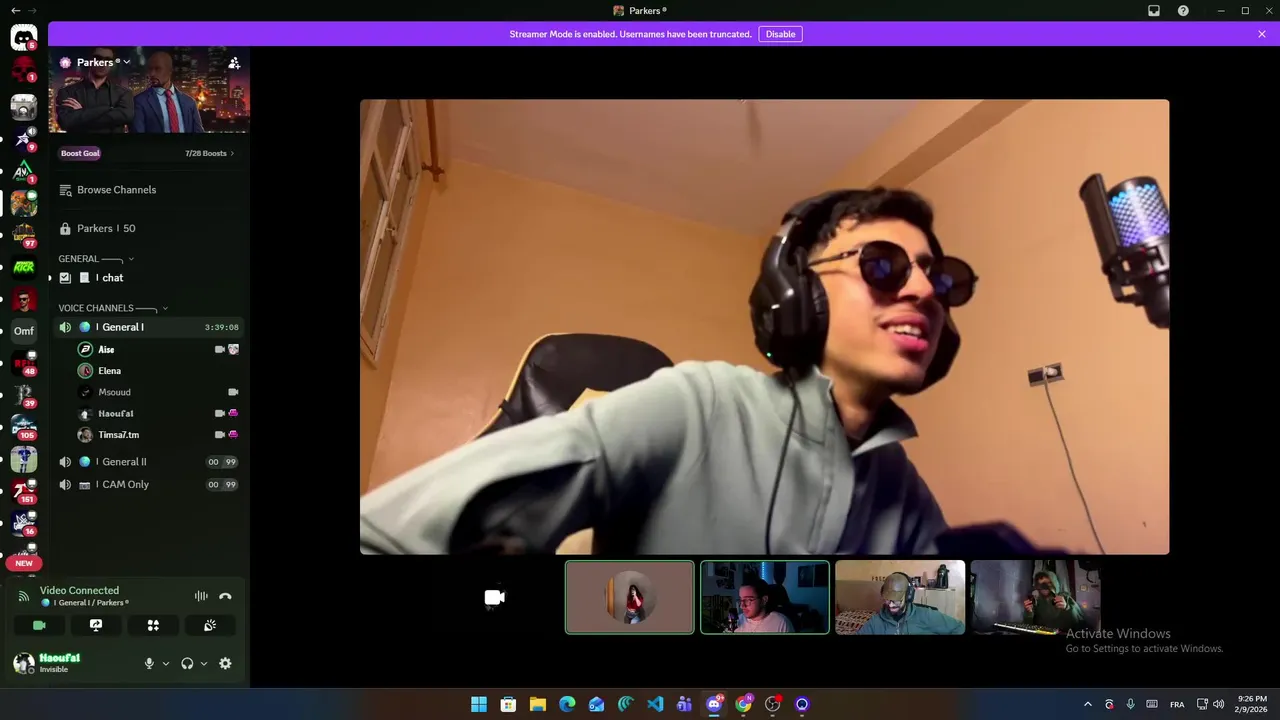Select the fourth participant tile with hooded user
The image size is (1280, 720).
point(1035,597)
